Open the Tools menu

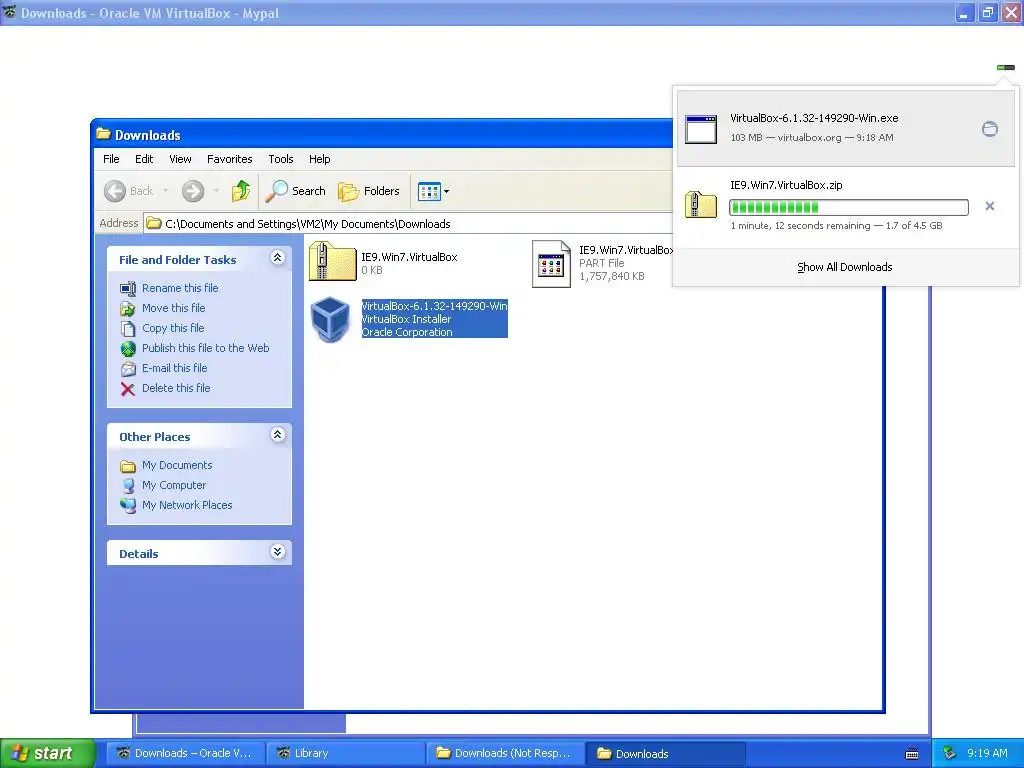click(x=281, y=159)
